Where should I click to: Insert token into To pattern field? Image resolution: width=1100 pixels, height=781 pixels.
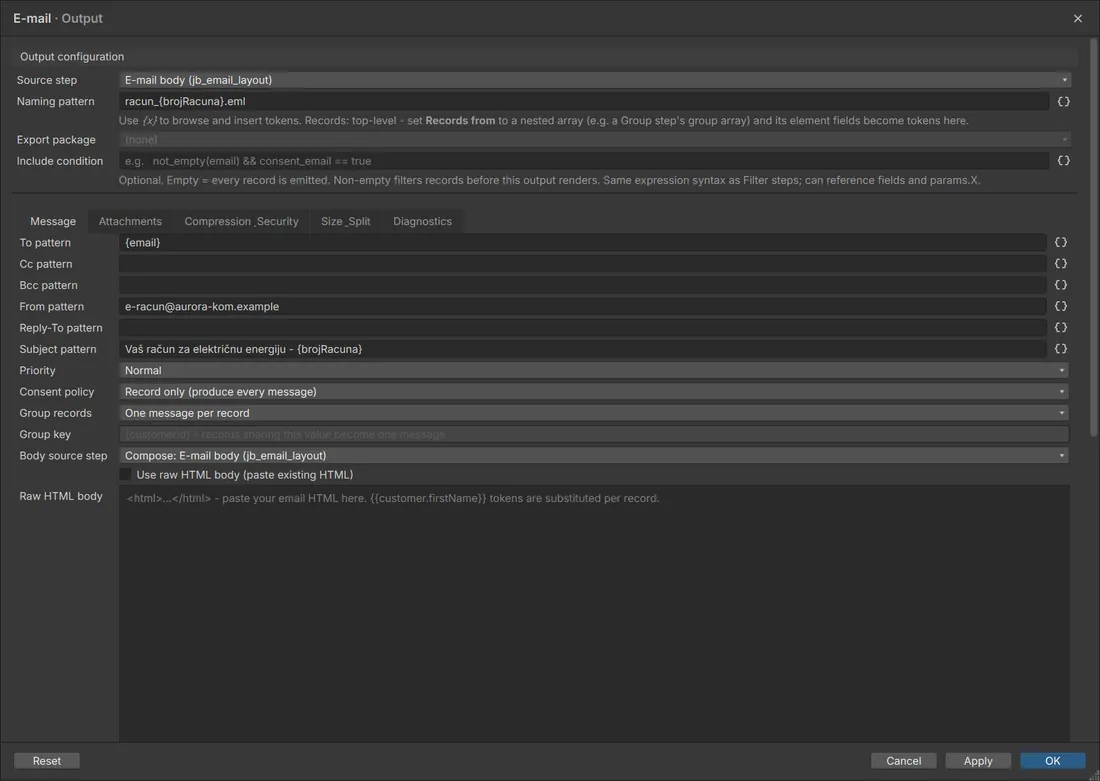(x=1061, y=242)
